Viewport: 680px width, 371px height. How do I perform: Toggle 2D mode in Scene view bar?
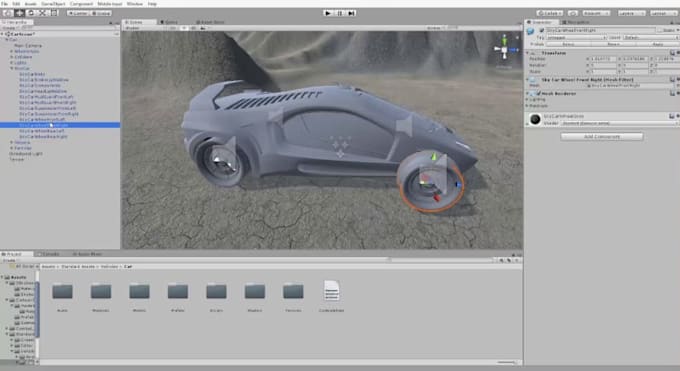point(173,28)
